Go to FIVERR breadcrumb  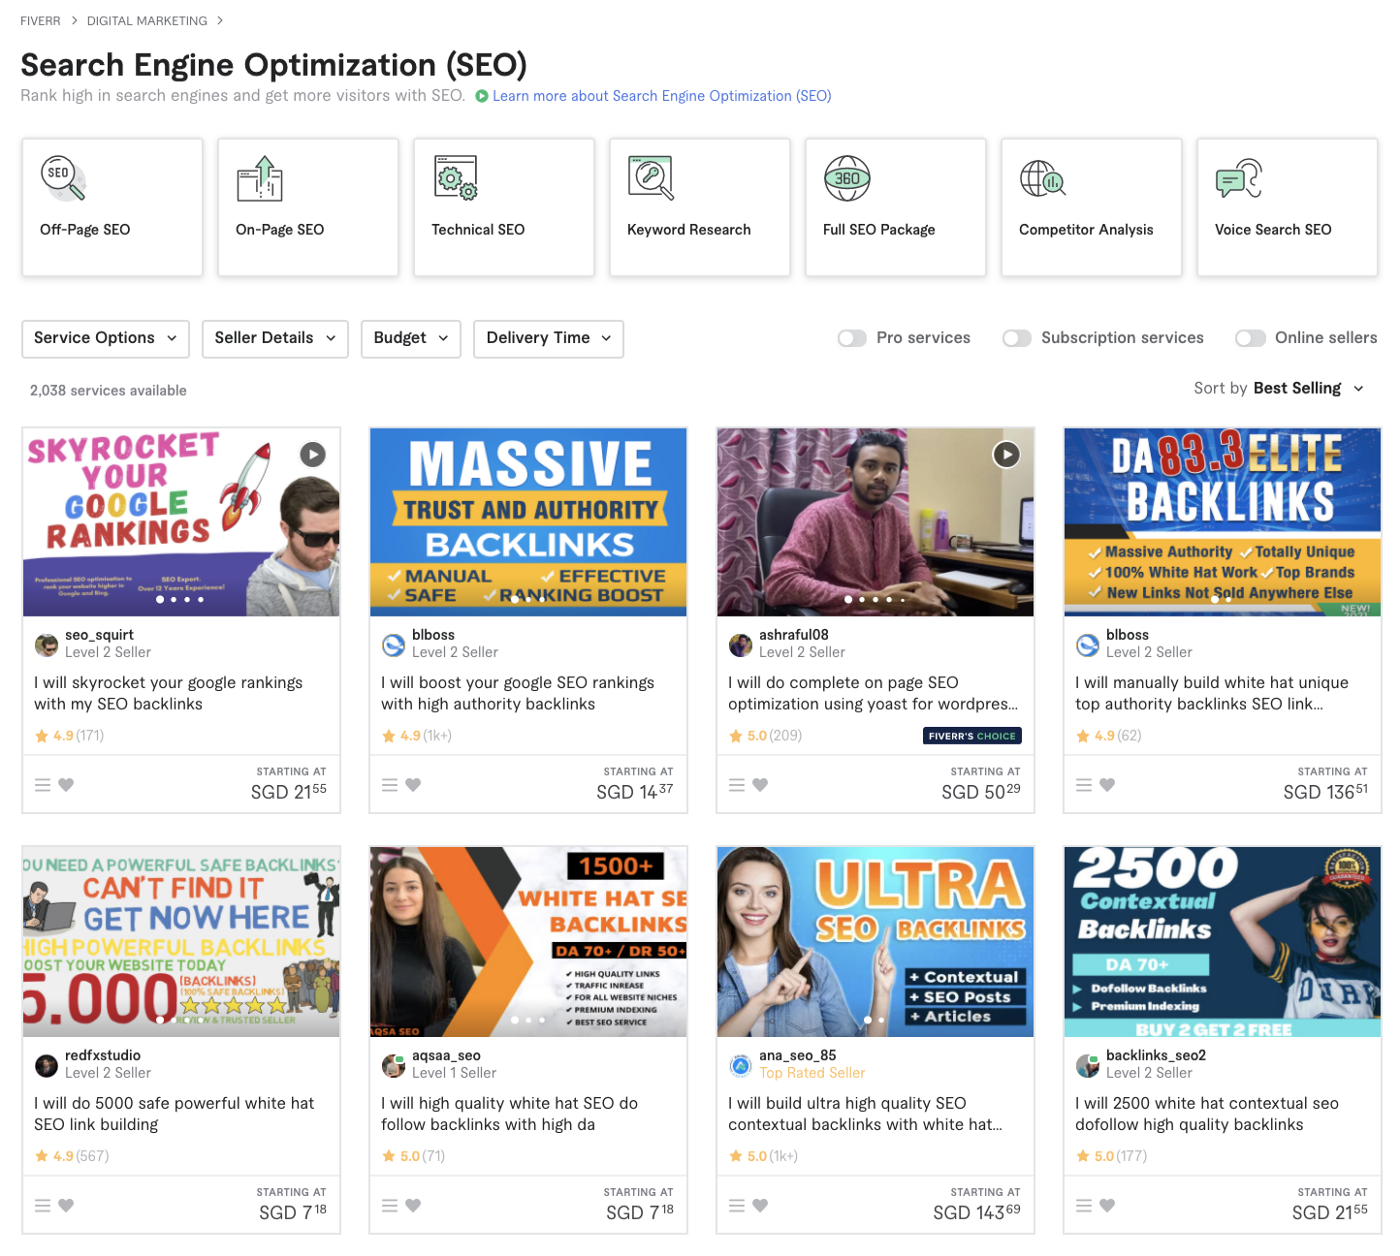[x=40, y=20]
